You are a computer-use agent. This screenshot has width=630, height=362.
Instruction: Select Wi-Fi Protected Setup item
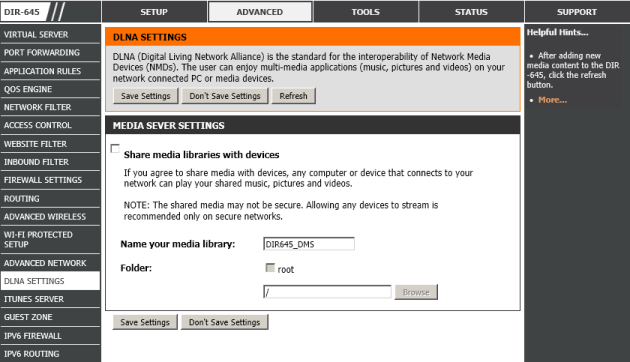point(50,239)
